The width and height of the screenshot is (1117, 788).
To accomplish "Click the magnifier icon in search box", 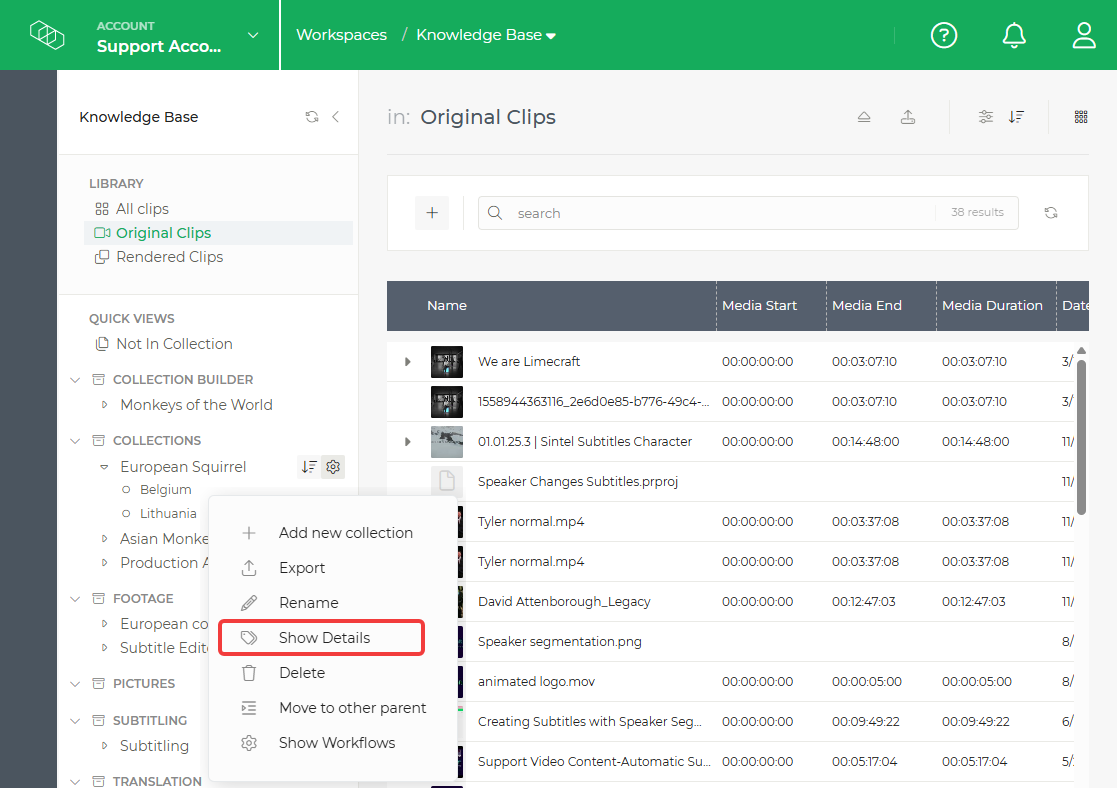I will coord(495,213).
